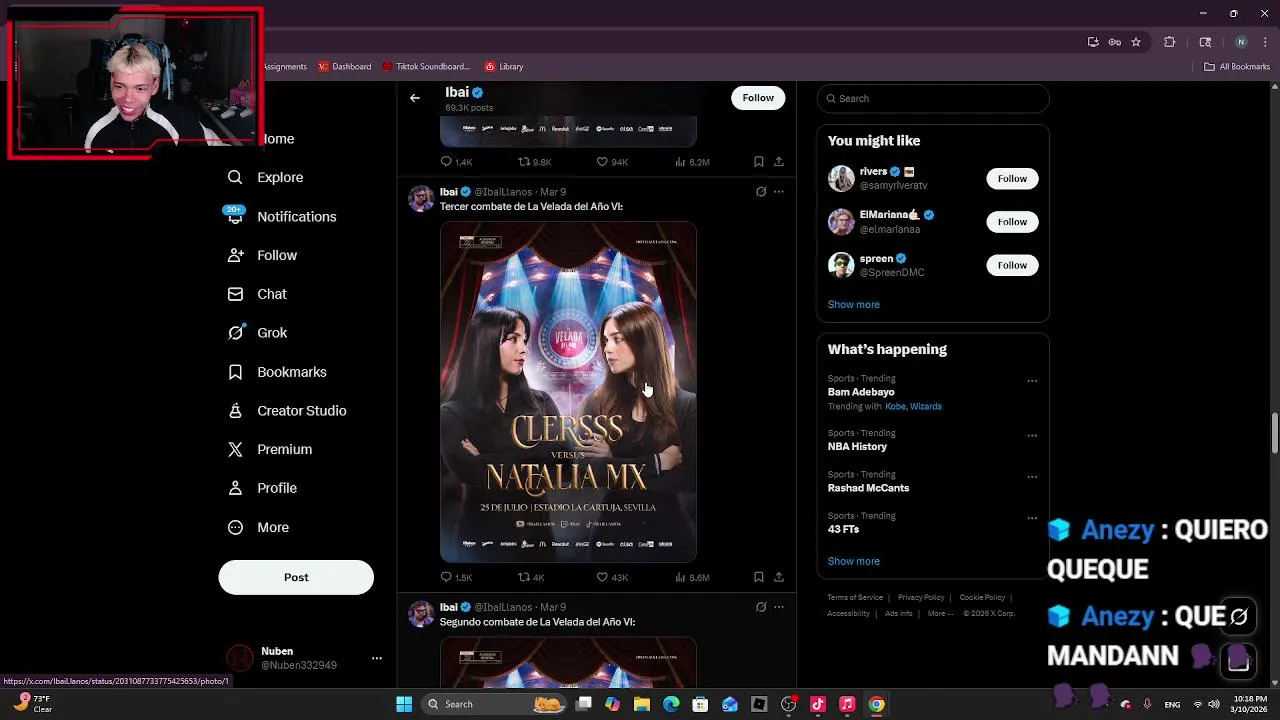Open the Privacy Policy link
This screenshot has width=1280, height=720.
click(x=921, y=598)
